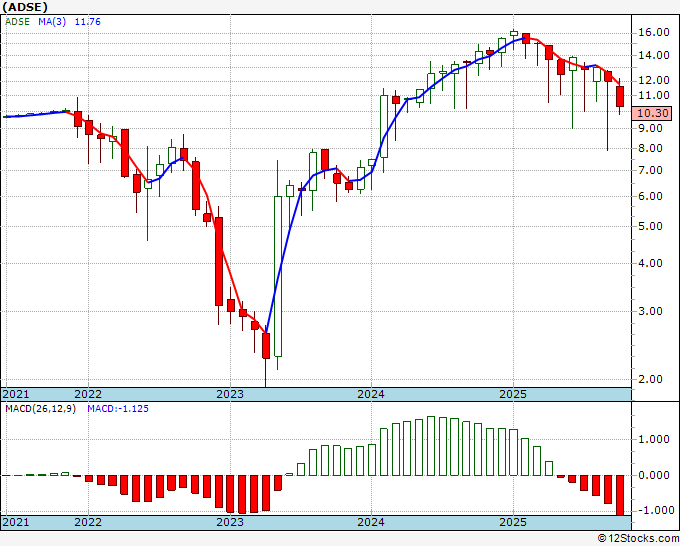
Task: Click the large red candlestick falling to 3.00
Action: [x=219, y=262]
